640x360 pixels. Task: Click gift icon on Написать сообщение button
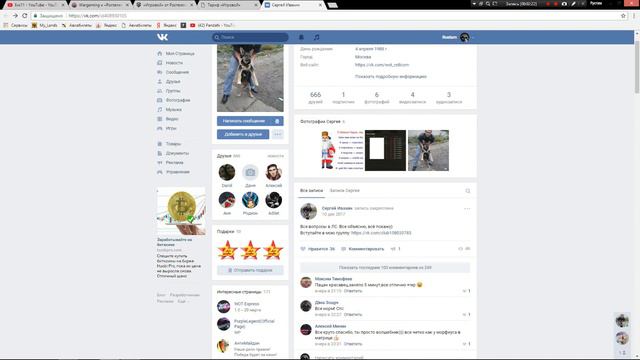click(277, 121)
